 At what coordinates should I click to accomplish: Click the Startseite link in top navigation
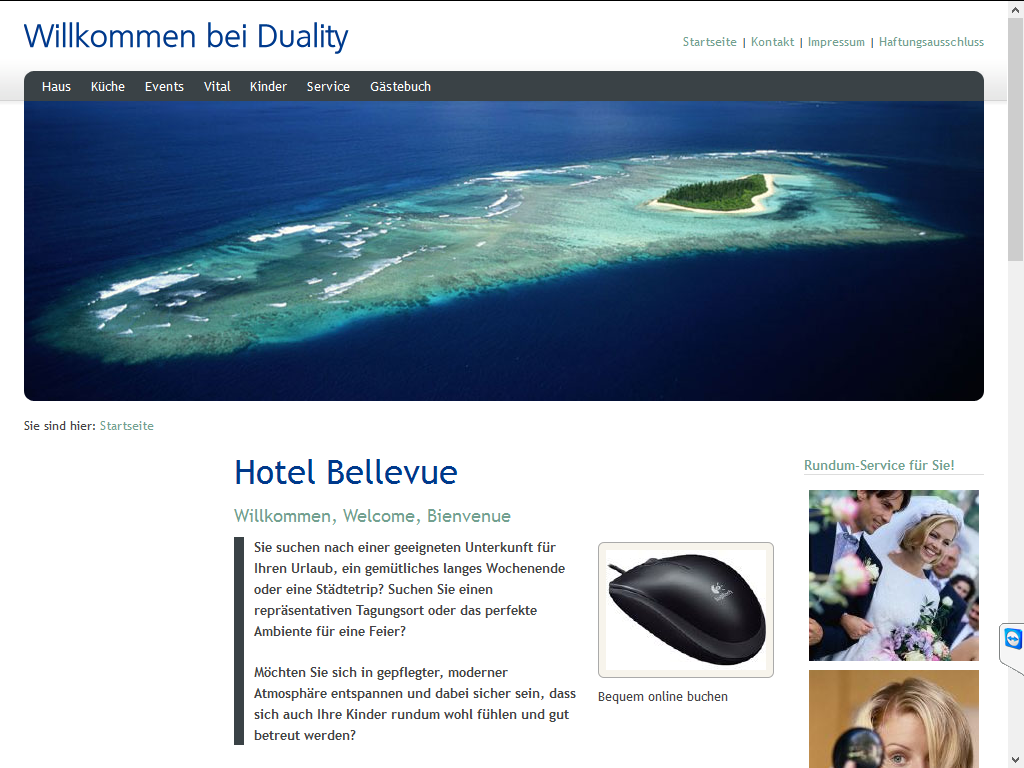coord(709,42)
